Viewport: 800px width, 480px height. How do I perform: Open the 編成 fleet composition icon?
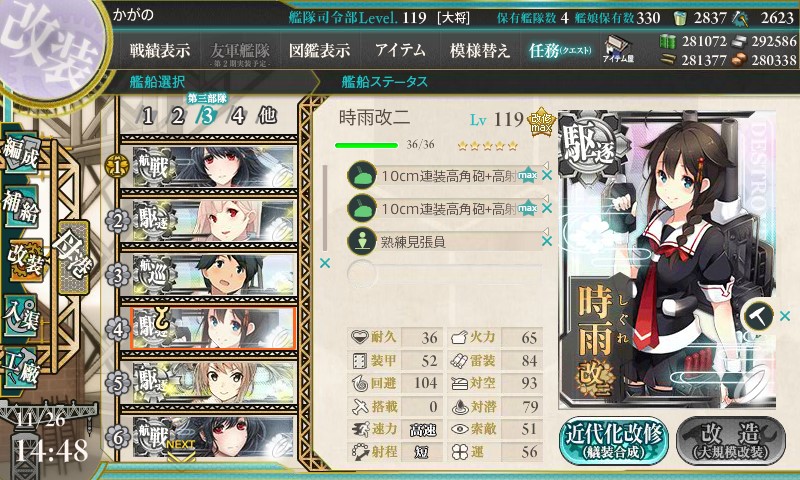pyautogui.click(x=20, y=154)
